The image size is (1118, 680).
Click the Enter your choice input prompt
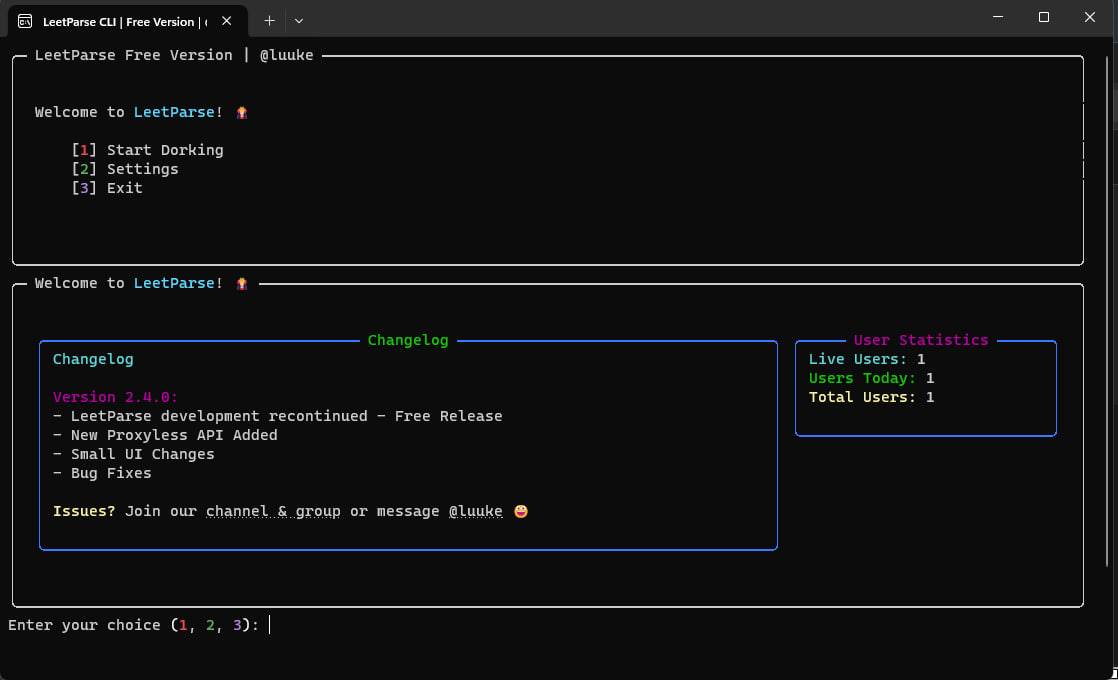(x=270, y=625)
